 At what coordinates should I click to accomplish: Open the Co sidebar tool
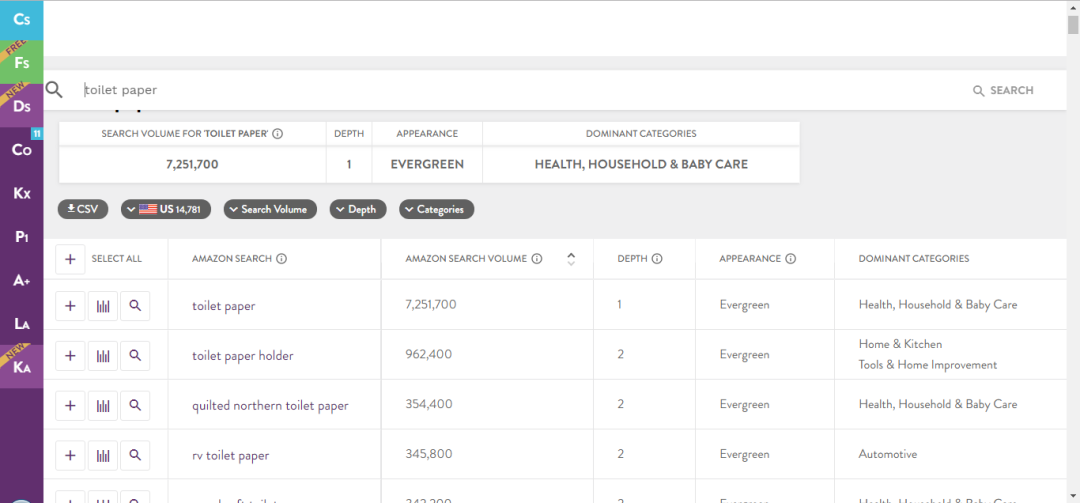(21, 149)
